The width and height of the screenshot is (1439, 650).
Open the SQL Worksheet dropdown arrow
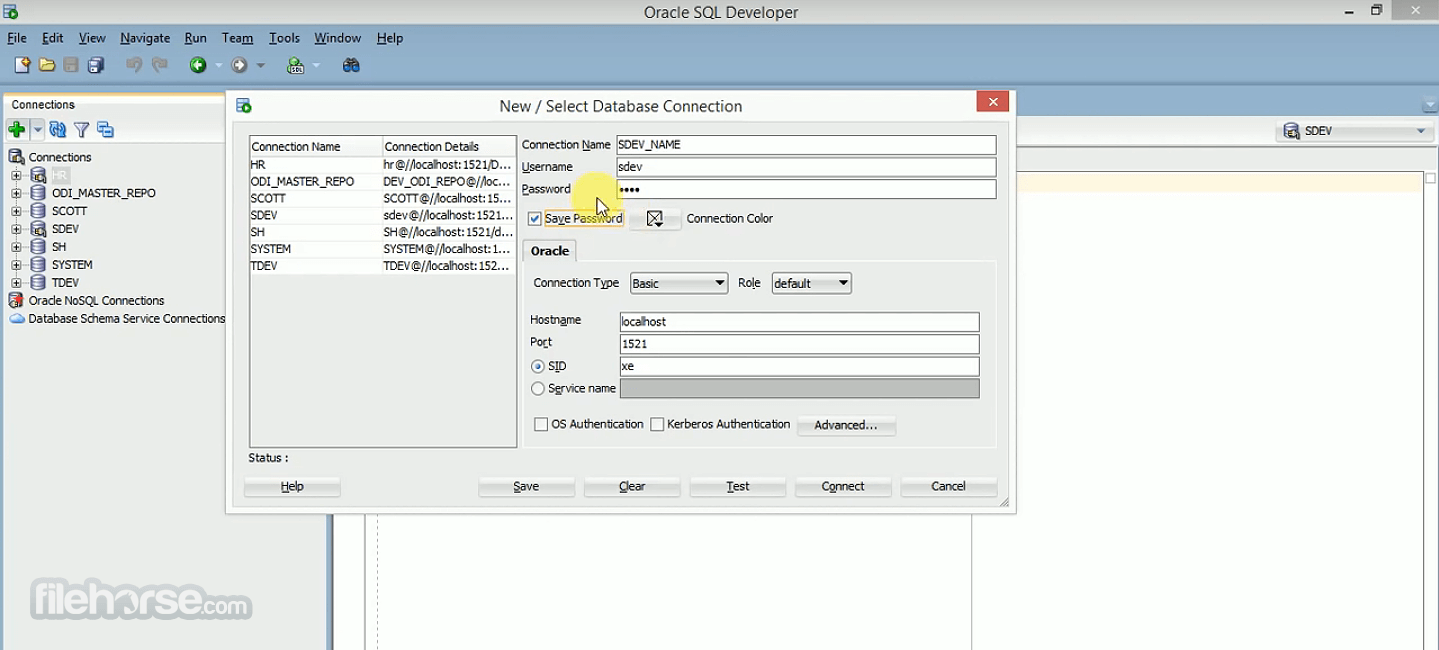coord(316,66)
